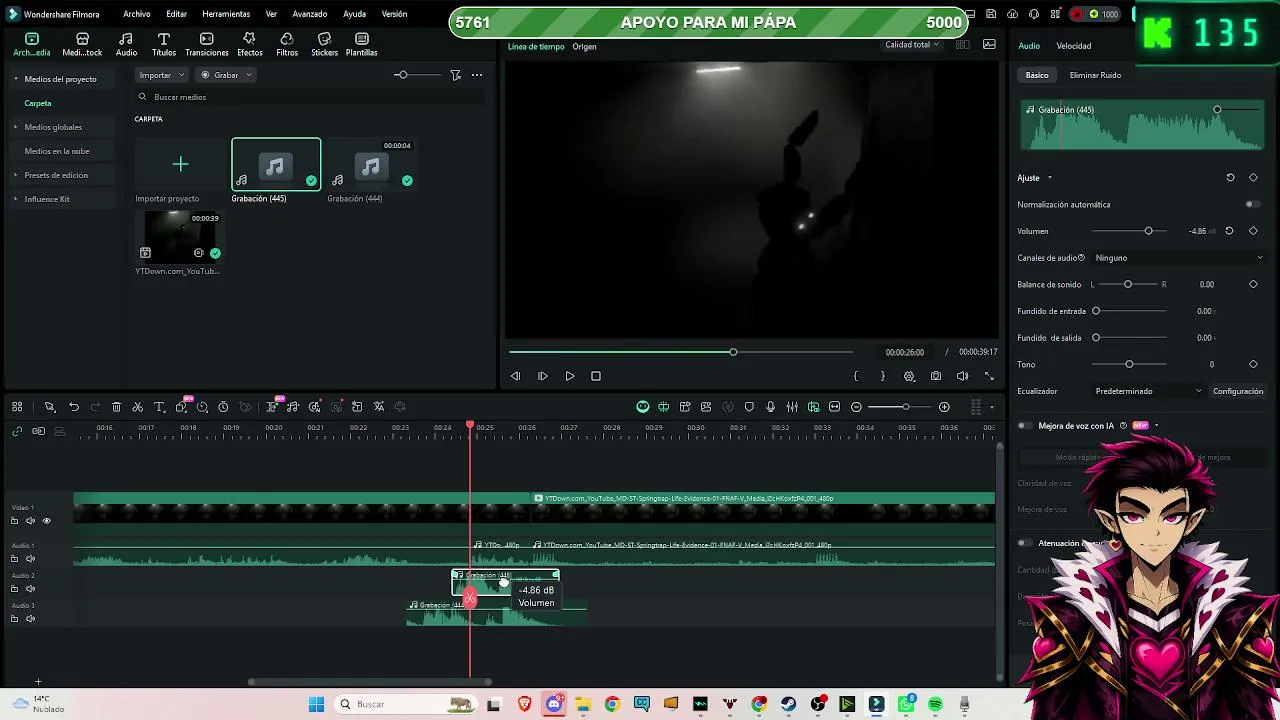Screen dimensions: 1280x720
Task: Switch to Eliminar Ruido tab
Action: pos(1095,75)
